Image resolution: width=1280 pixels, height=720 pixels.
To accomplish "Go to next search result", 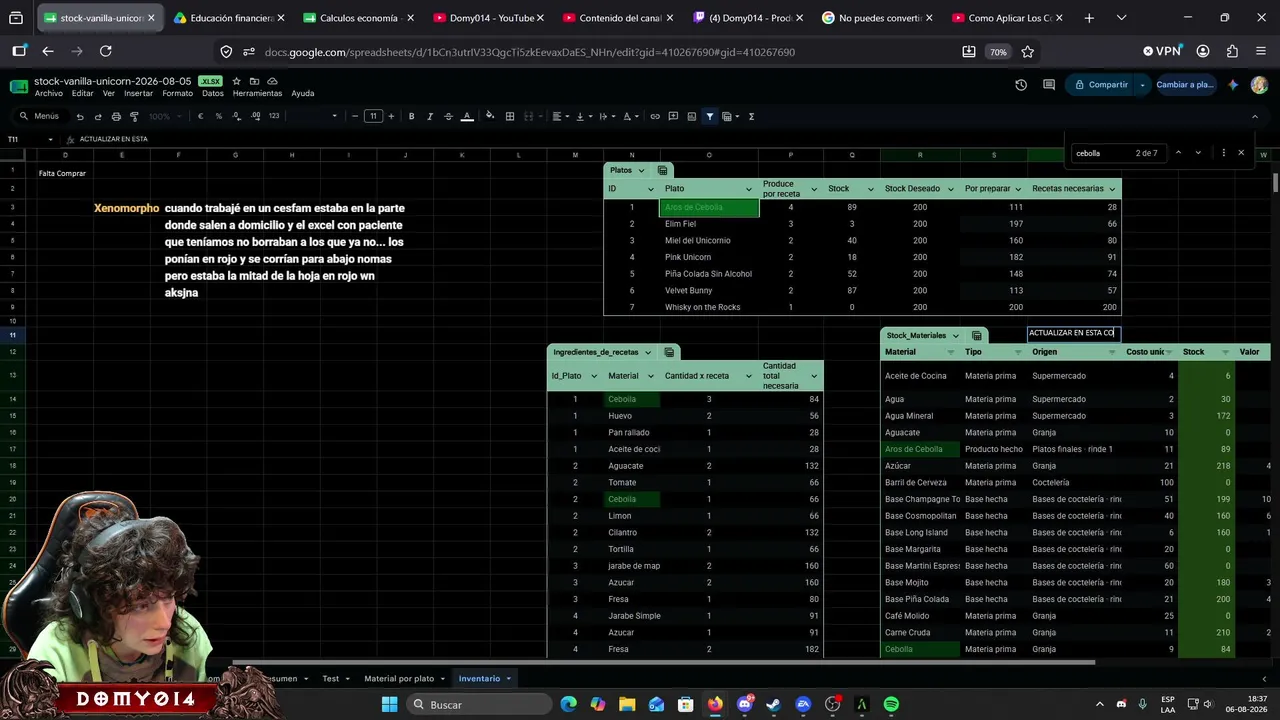I will coord(1199,153).
